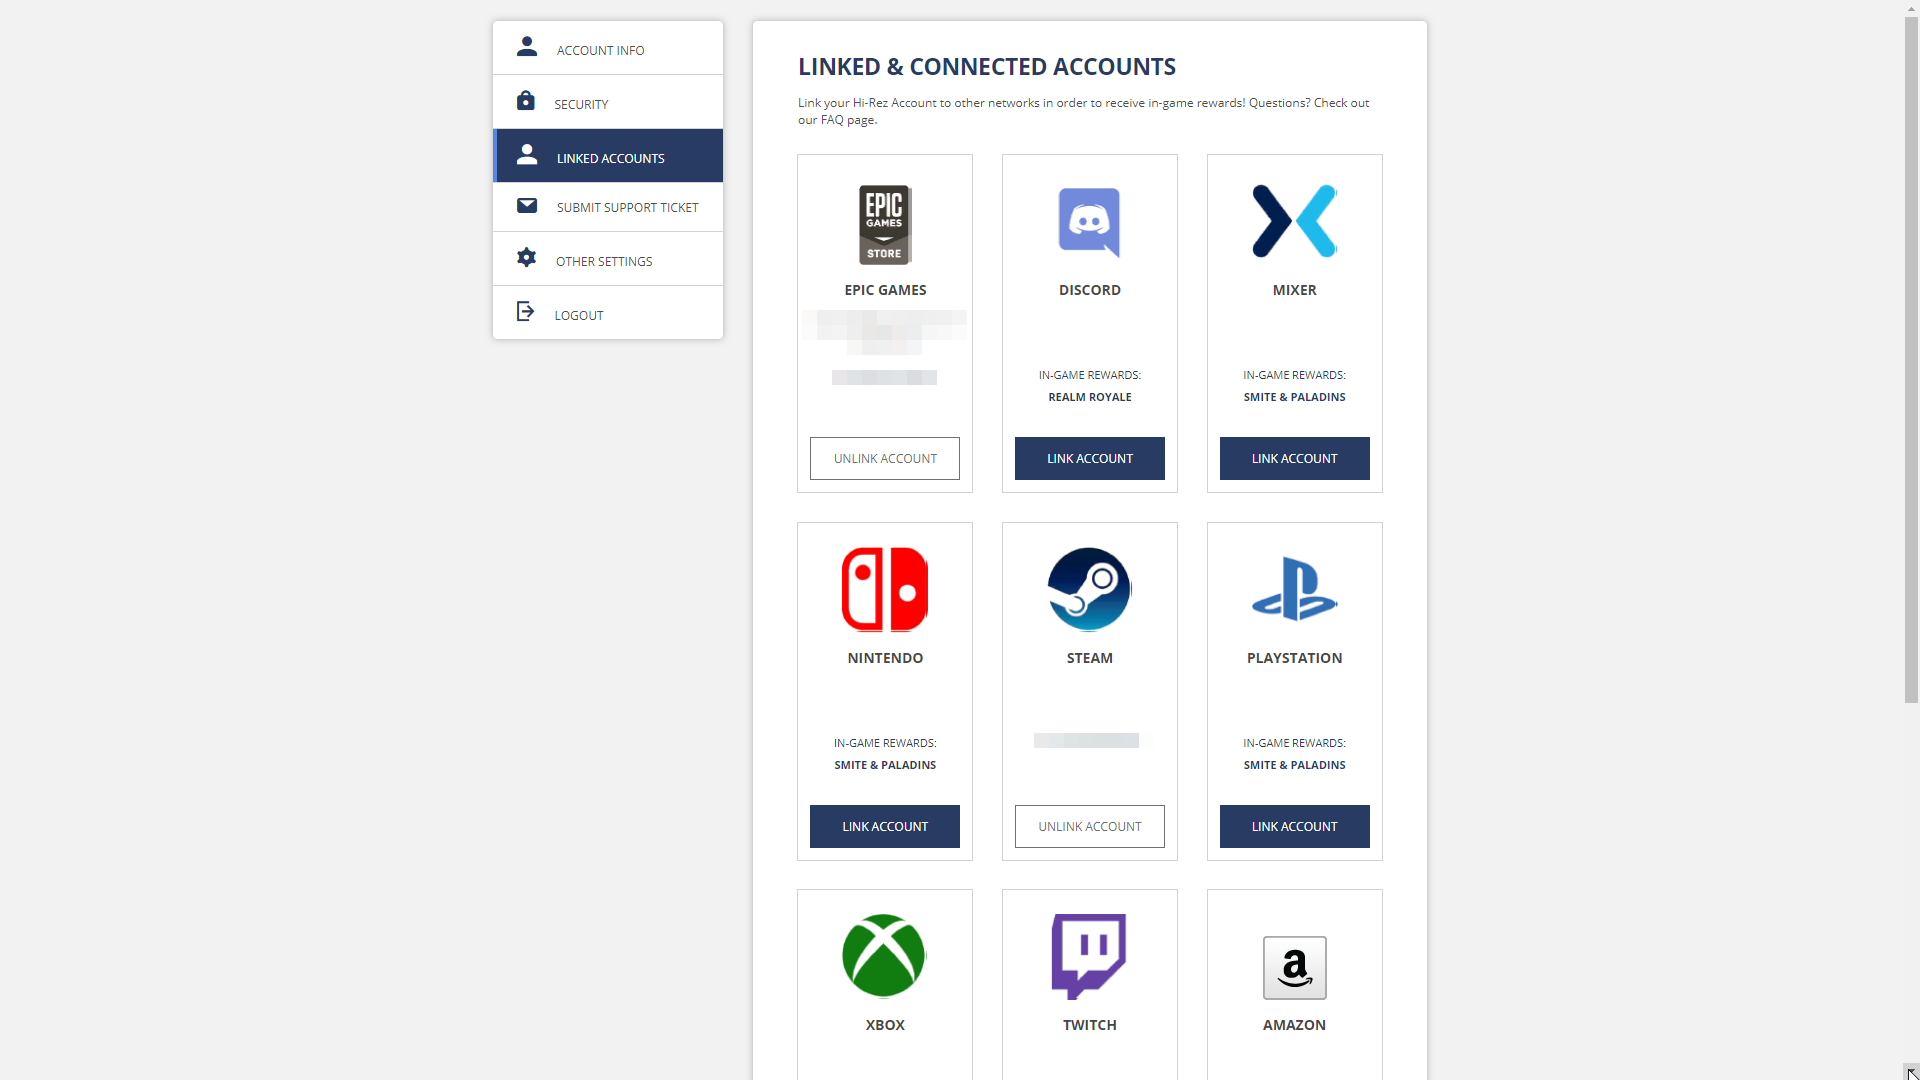
Task: Click Smite & Paladins reward under Nintendo
Action: (885, 765)
